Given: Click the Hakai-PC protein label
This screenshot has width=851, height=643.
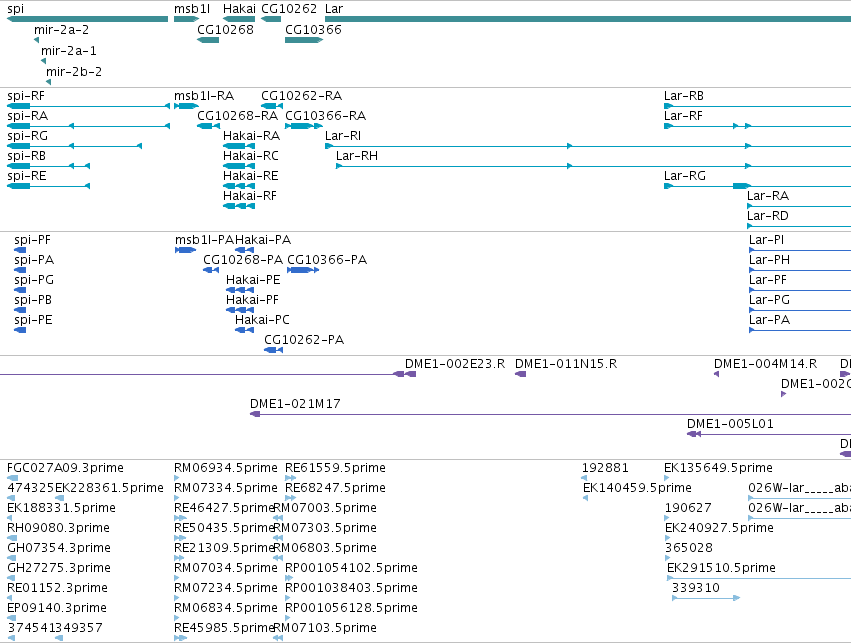Looking at the screenshot, I should pos(263,320).
